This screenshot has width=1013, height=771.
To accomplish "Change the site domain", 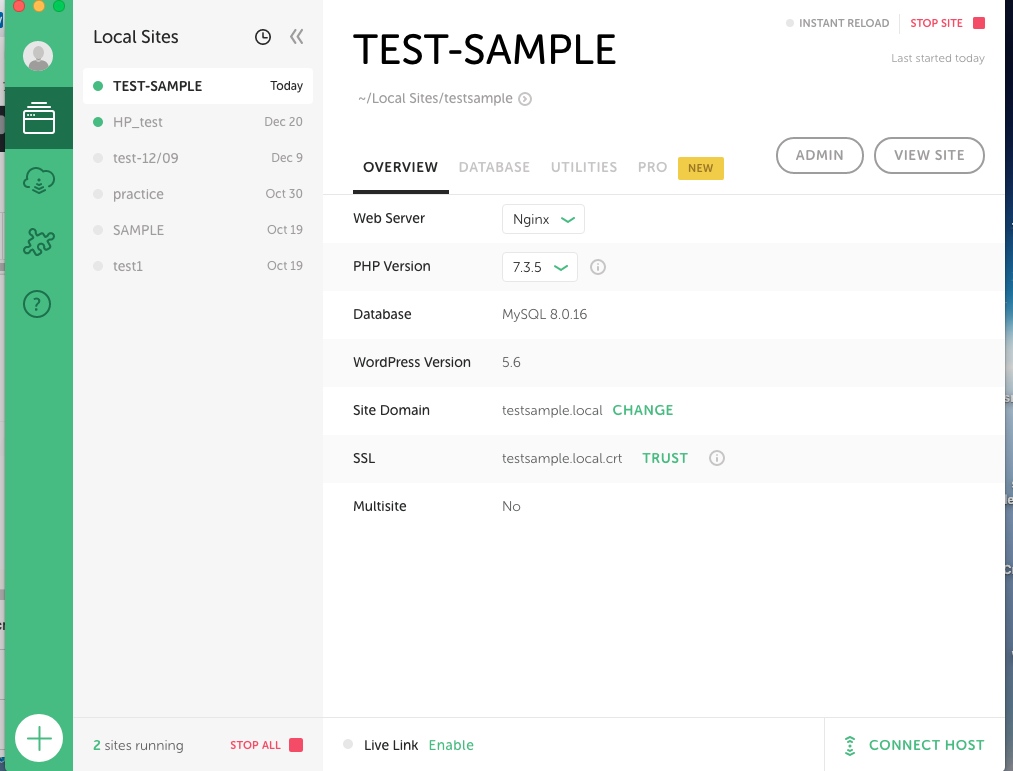I will tap(643, 410).
